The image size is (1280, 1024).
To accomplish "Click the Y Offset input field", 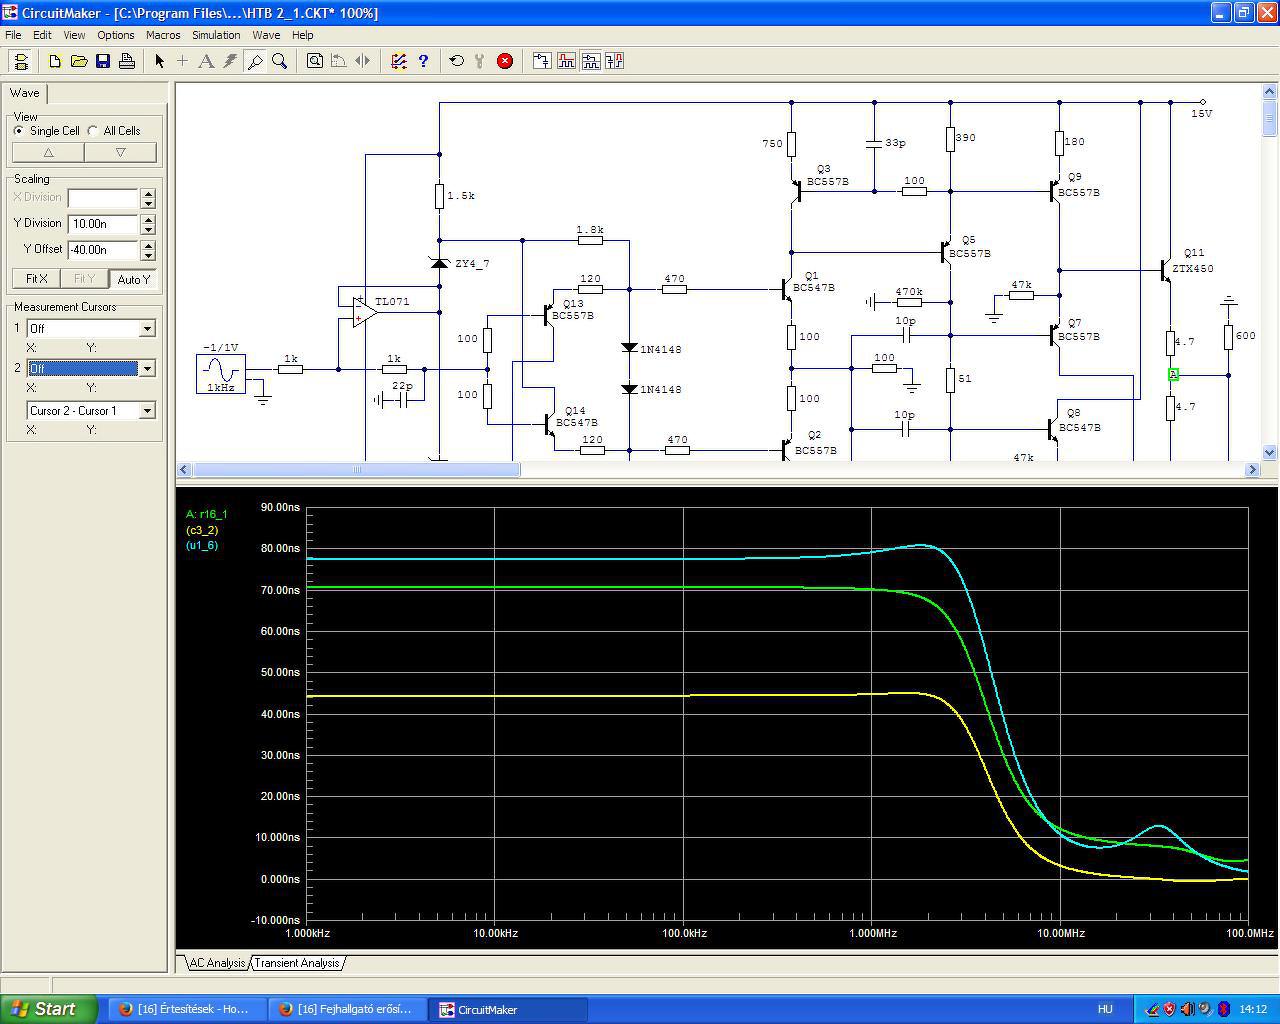I will pos(103,250).
